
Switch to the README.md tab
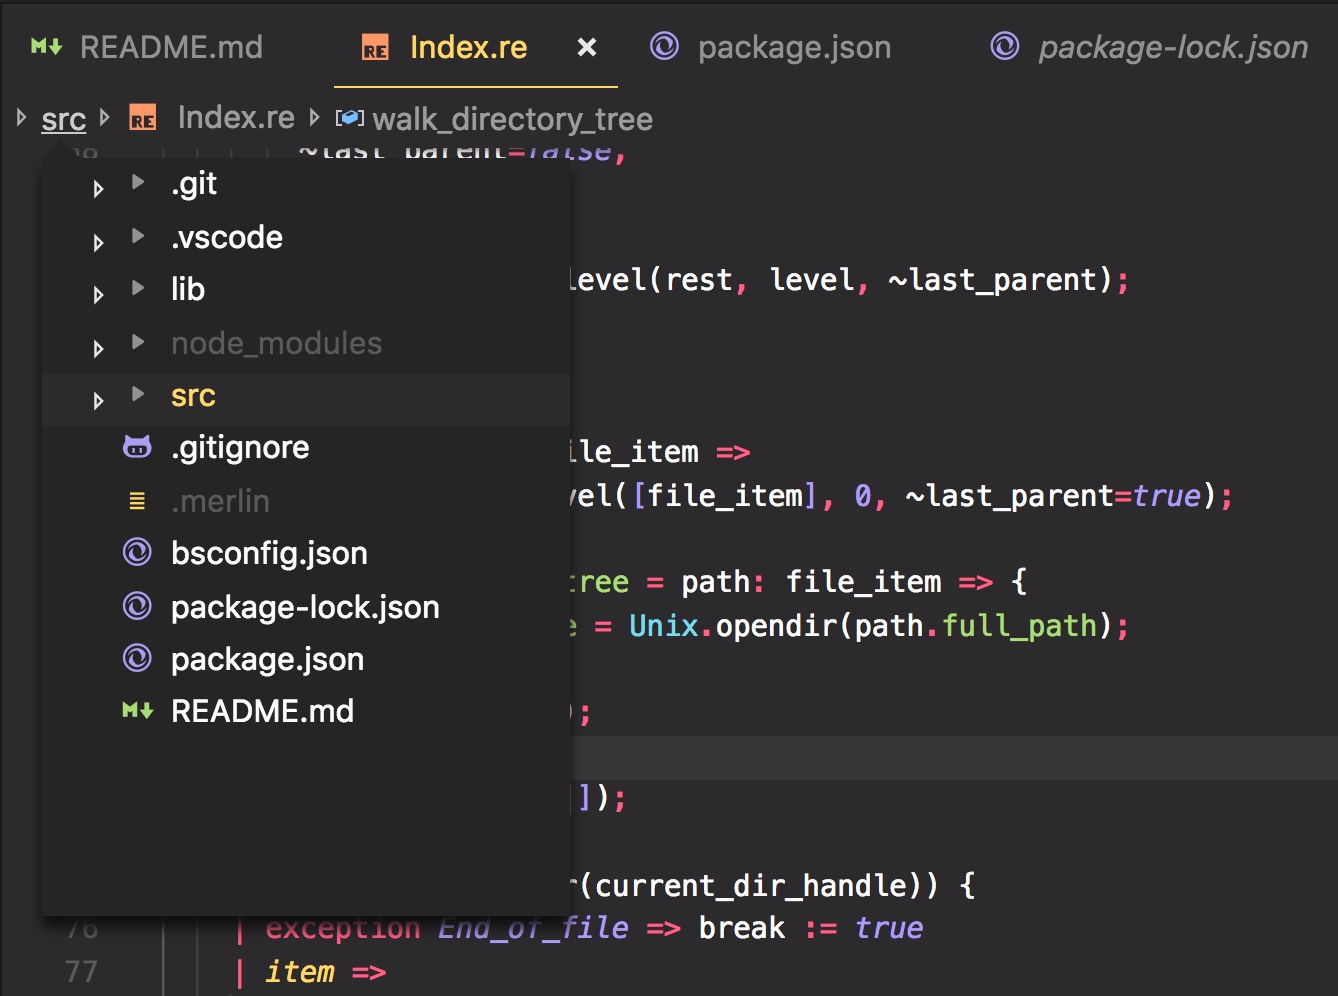click(x=170, y=47)
